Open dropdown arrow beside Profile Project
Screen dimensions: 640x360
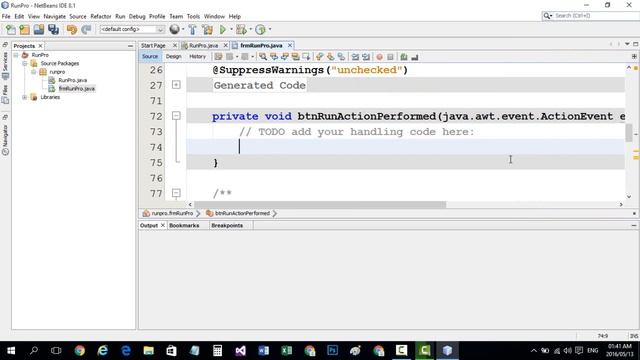[x=270, y=29]
